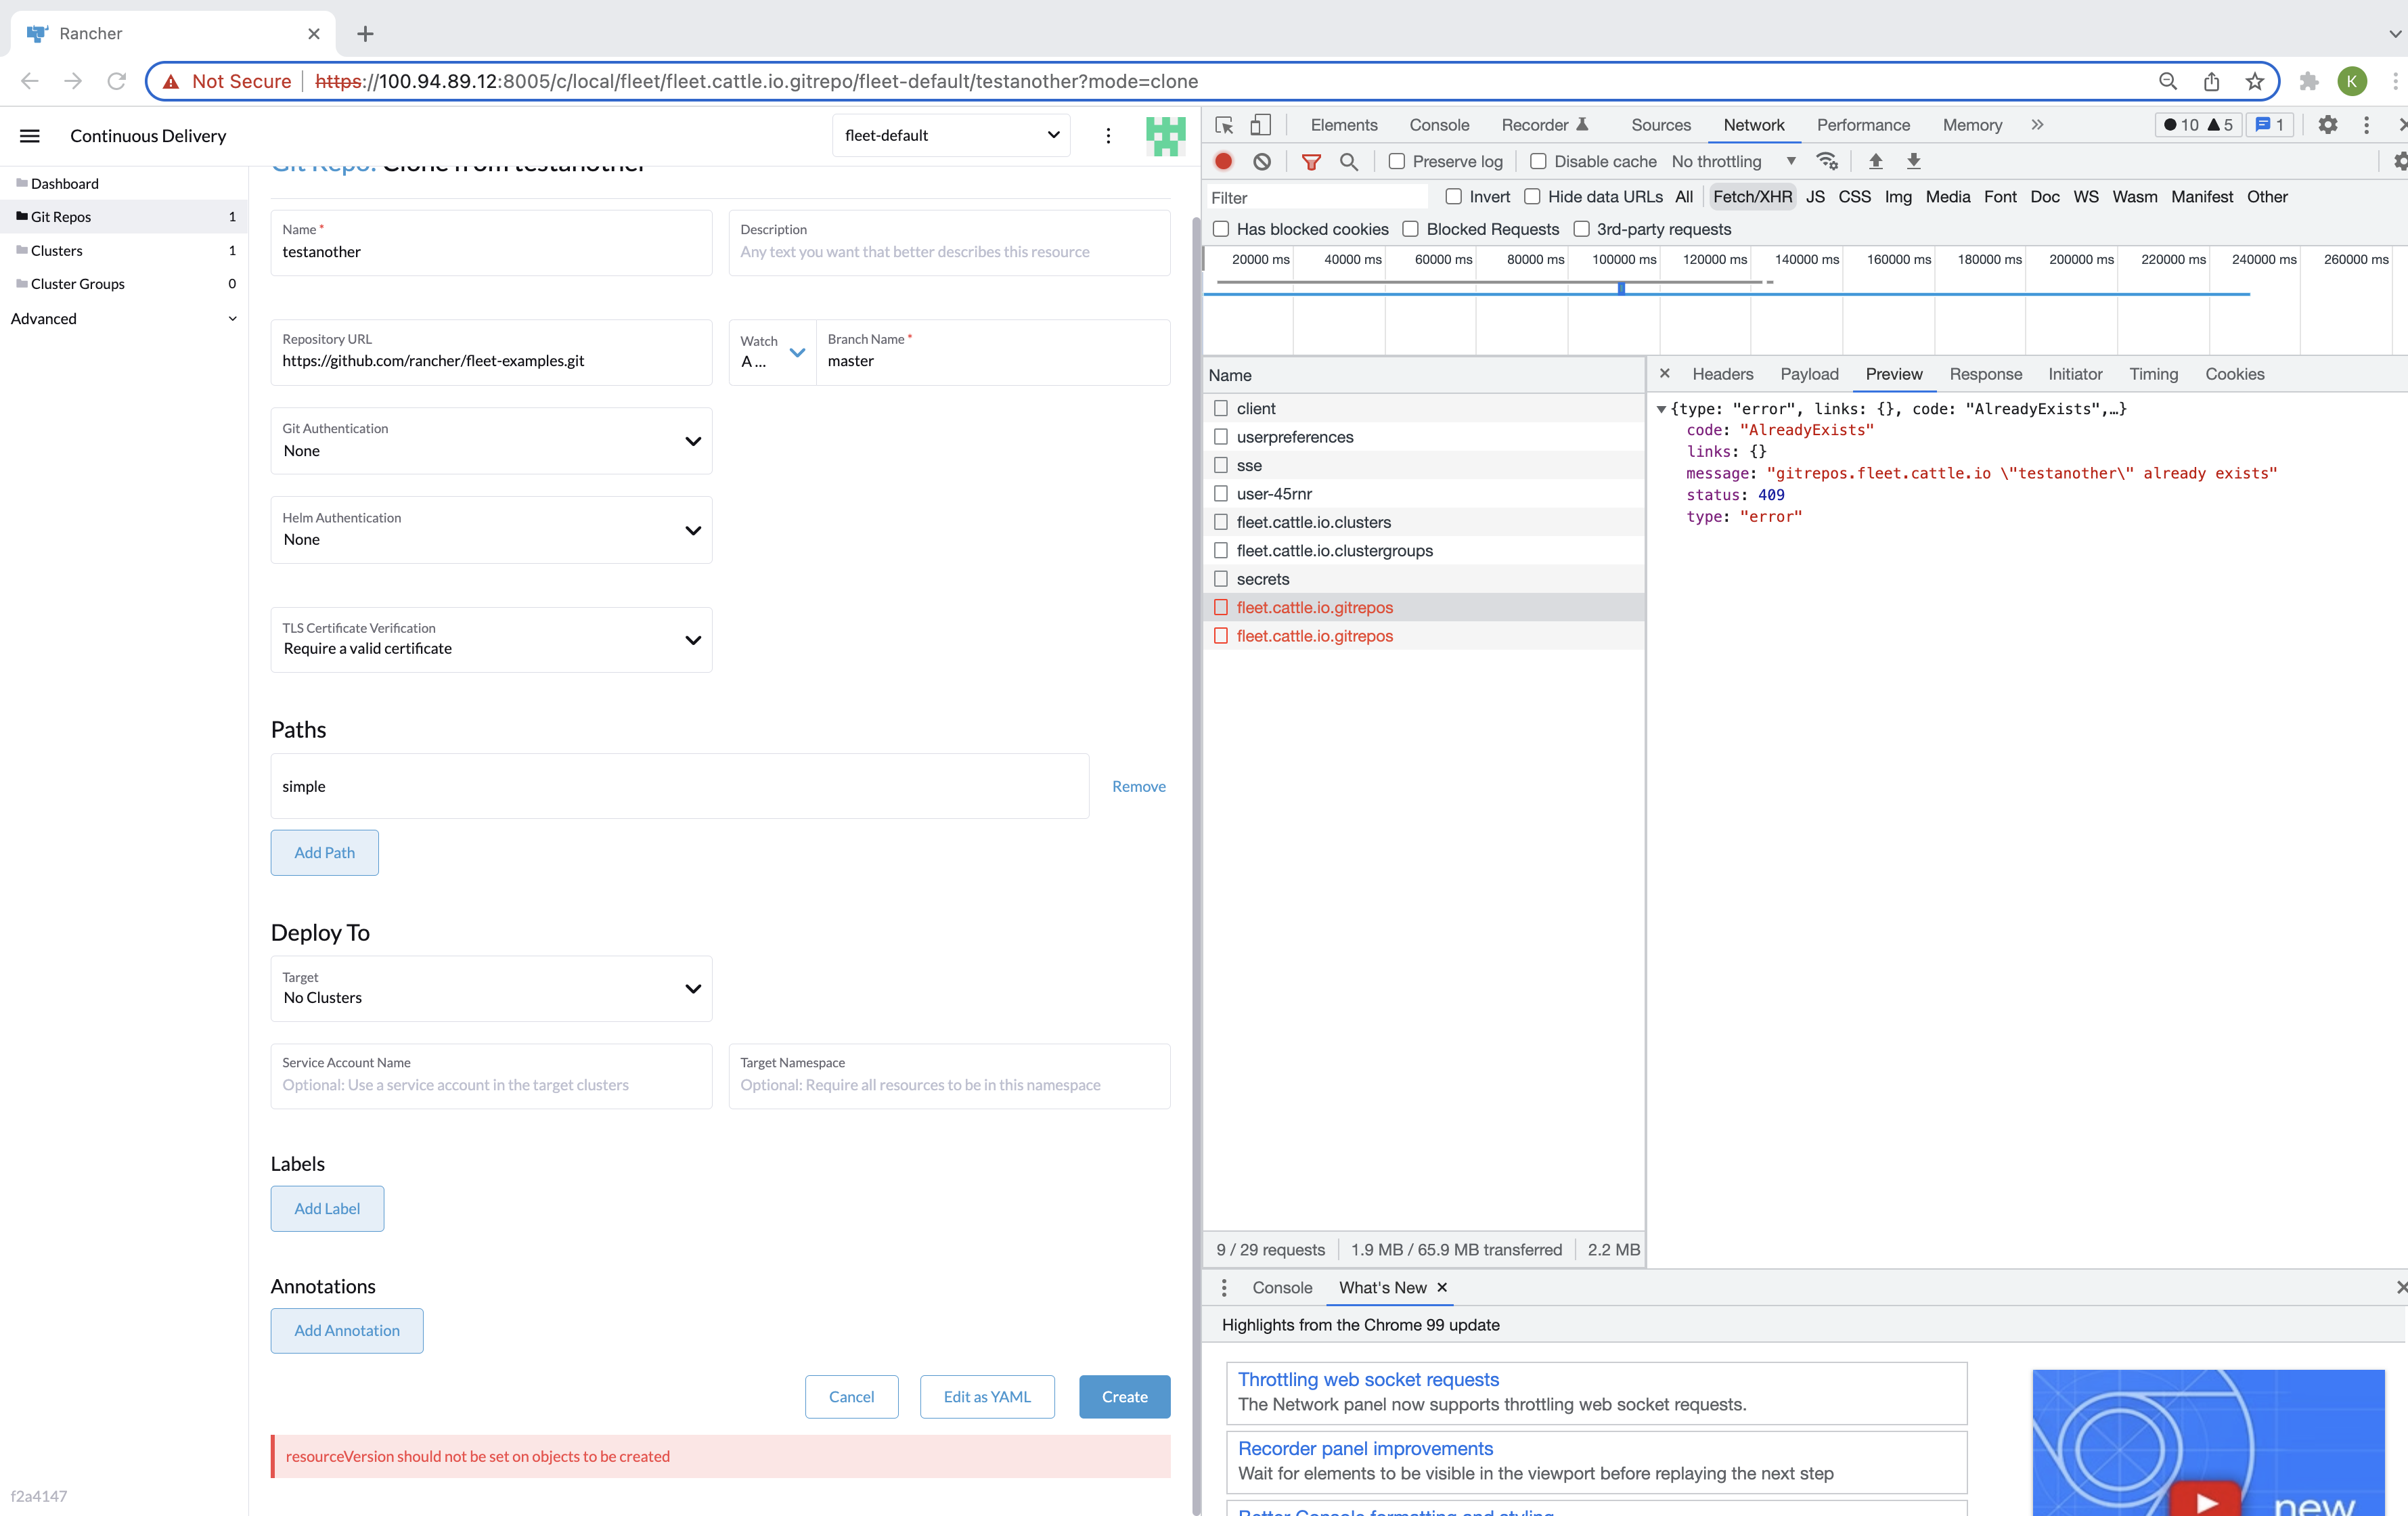The height and width of the screenshot is (1516, 2408).
Task: Switch to the Response tab
Action: (x=1985, y=374)
